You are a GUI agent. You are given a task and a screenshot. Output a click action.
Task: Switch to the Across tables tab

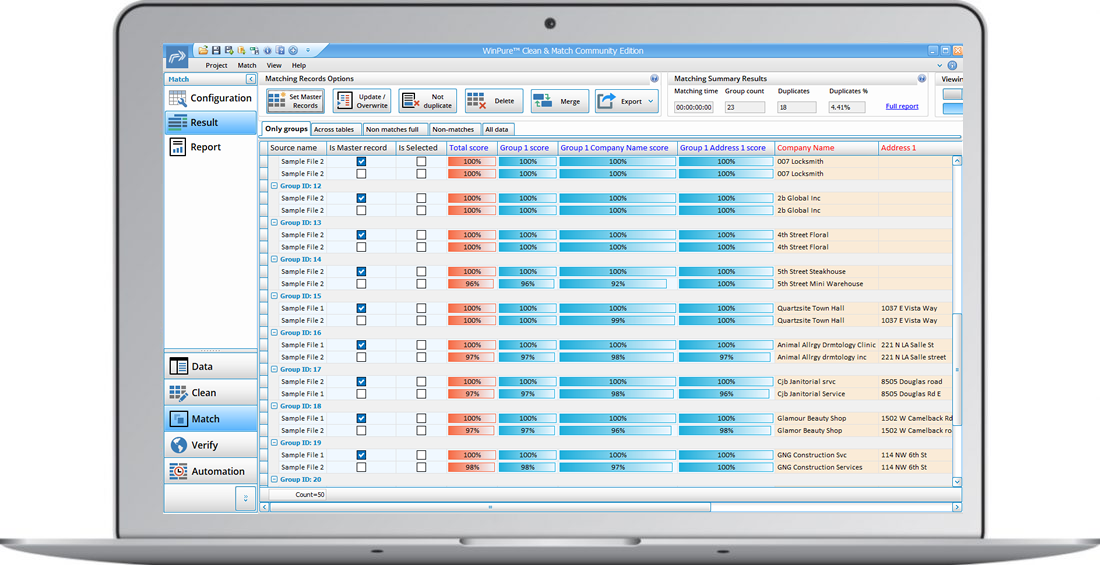pyautogui.click(x=335, y=129)
